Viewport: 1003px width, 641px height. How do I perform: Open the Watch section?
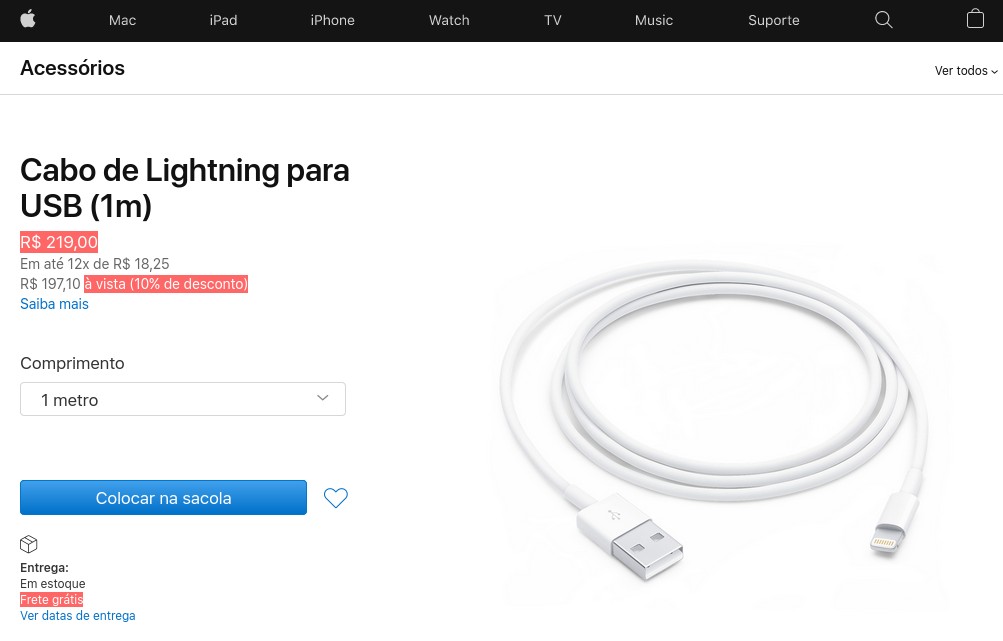449,20
